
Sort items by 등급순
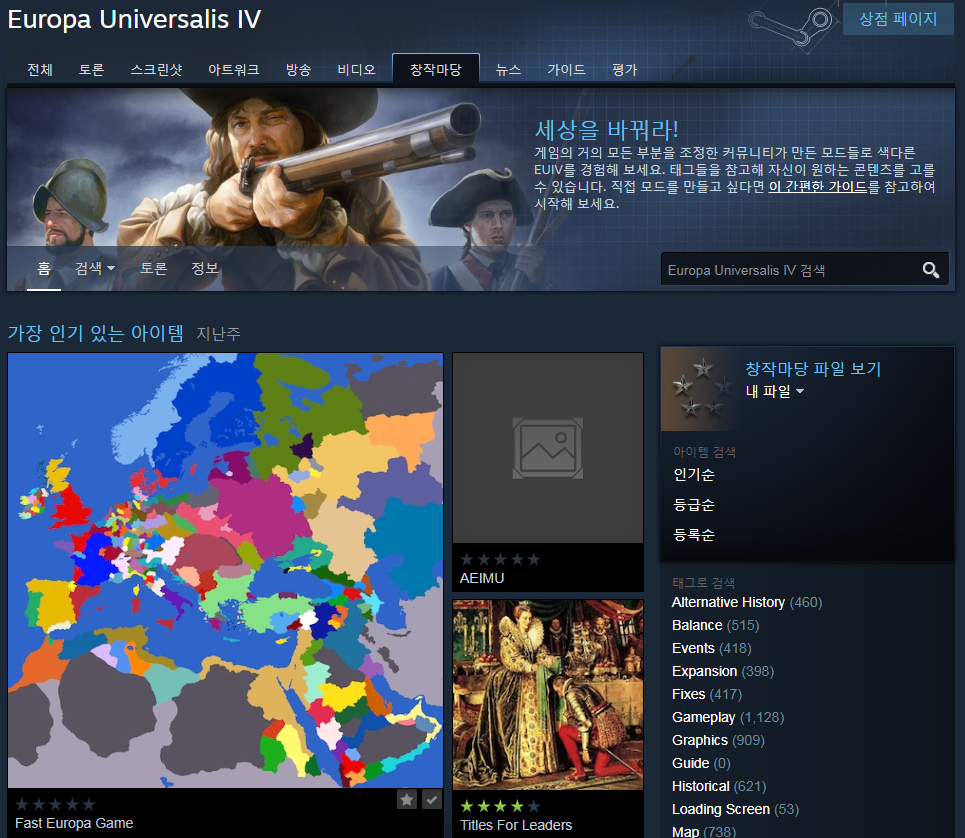[694, 505]
